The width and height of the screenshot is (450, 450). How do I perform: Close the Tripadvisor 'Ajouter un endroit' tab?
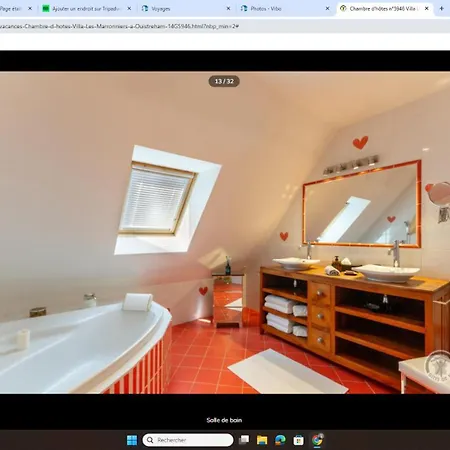point(129,9)
